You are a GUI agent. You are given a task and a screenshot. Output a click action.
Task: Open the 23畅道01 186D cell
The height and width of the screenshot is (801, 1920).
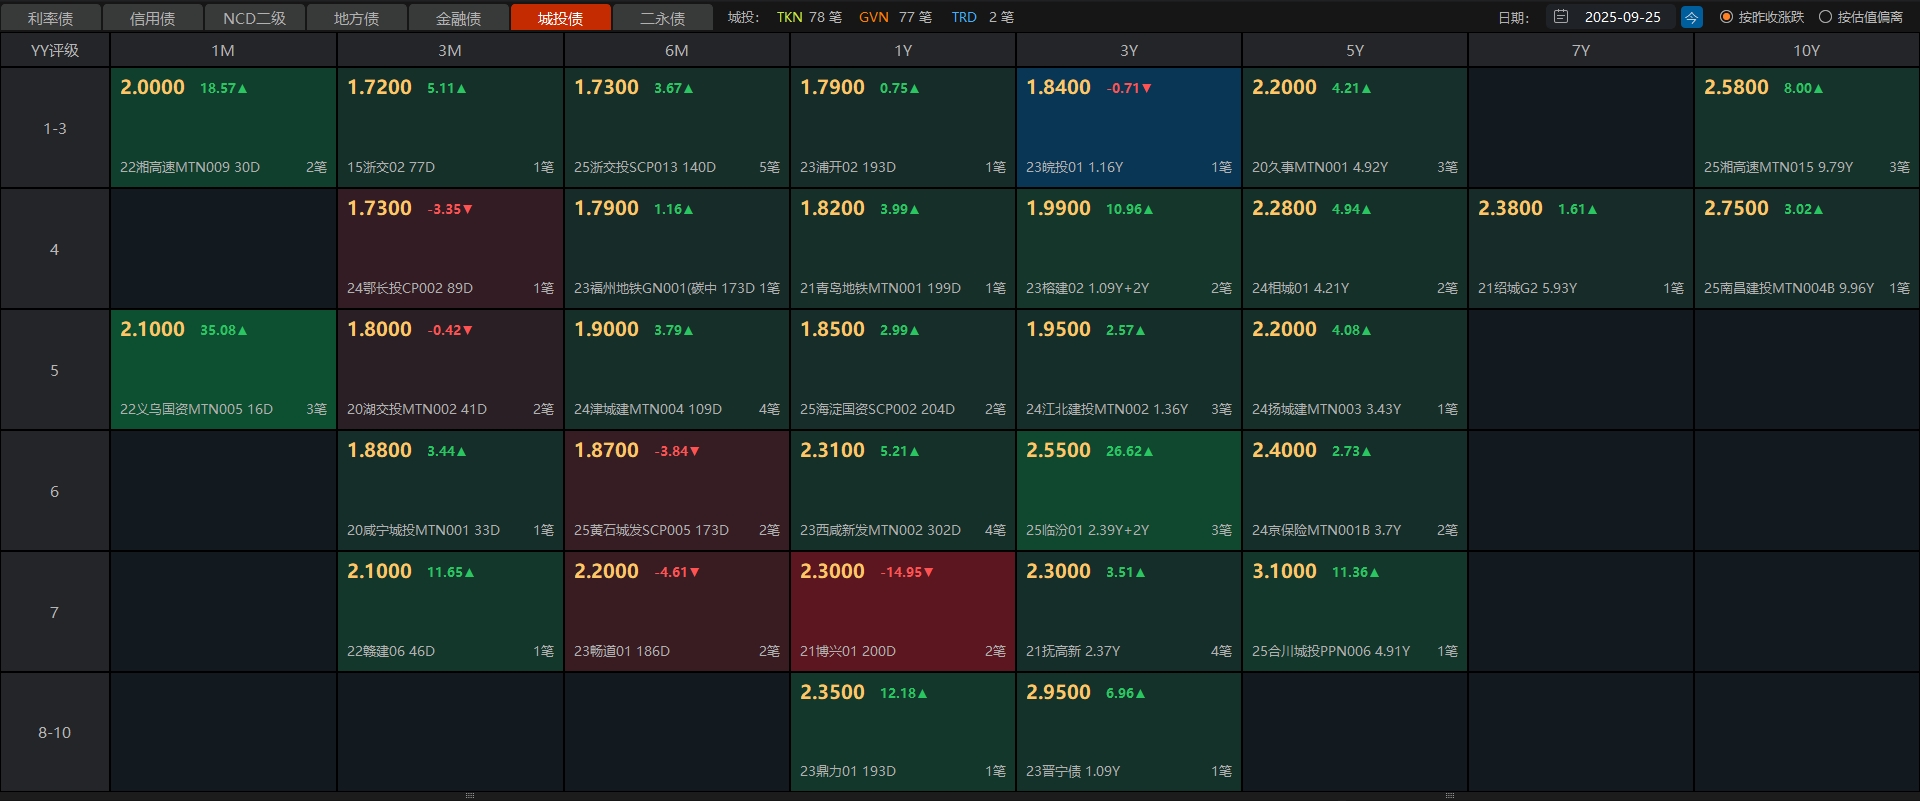(677, 612)
